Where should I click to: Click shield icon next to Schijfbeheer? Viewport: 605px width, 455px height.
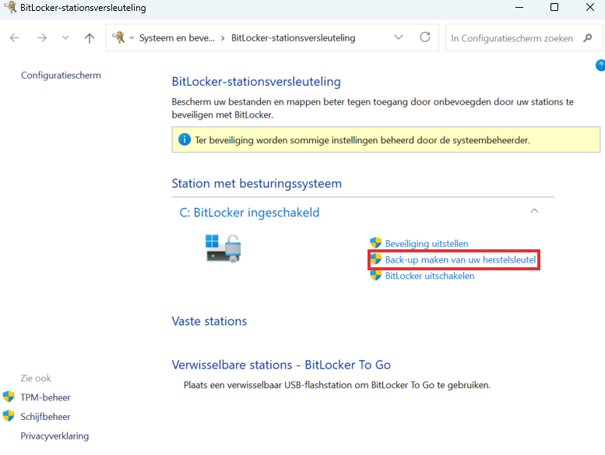(x=8, y=416)
